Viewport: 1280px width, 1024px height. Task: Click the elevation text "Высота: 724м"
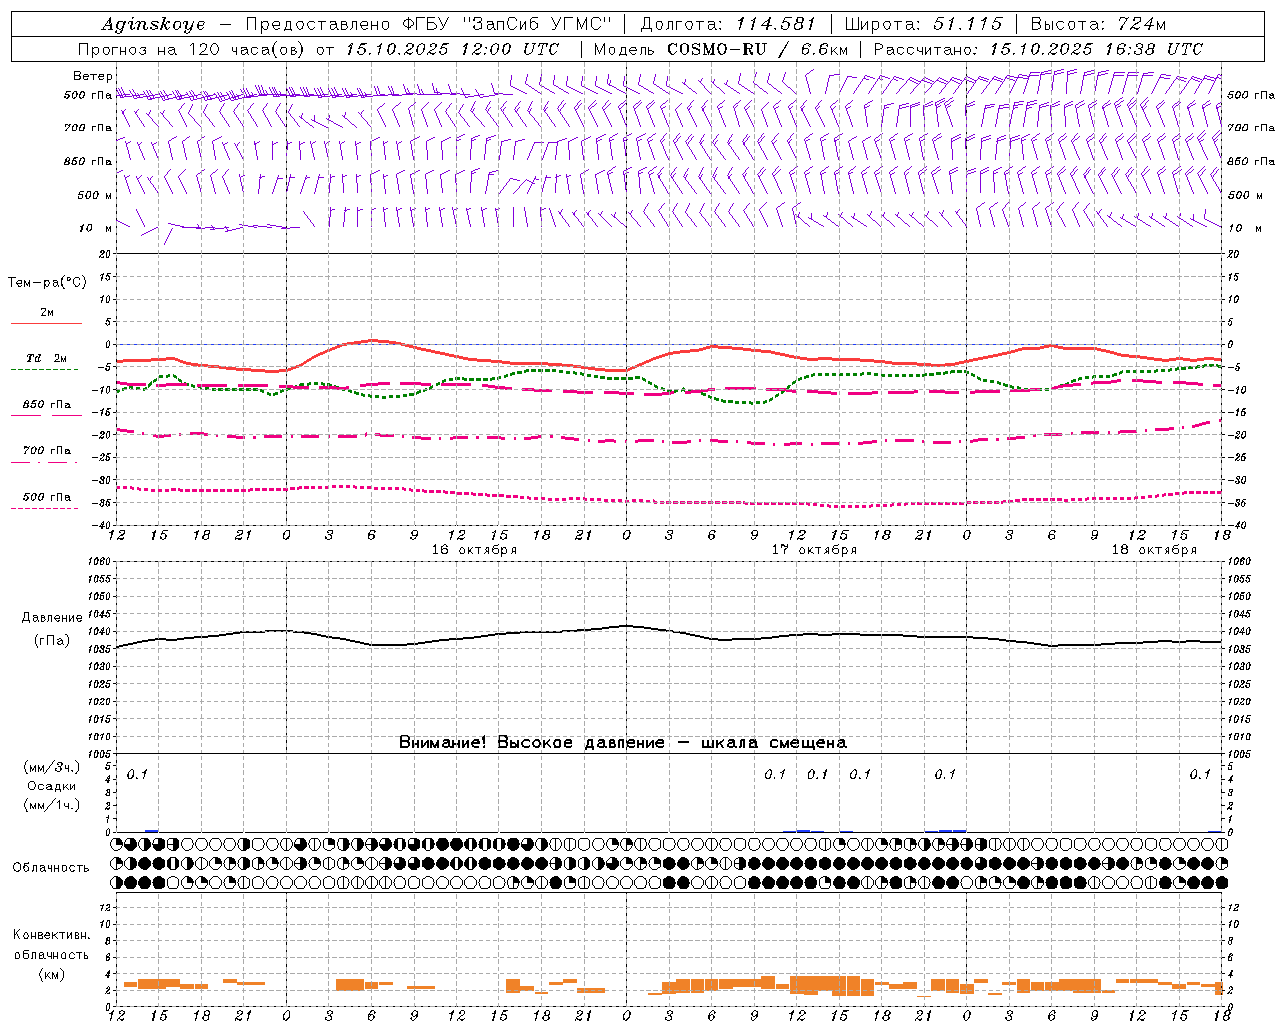click(1098, 24)
